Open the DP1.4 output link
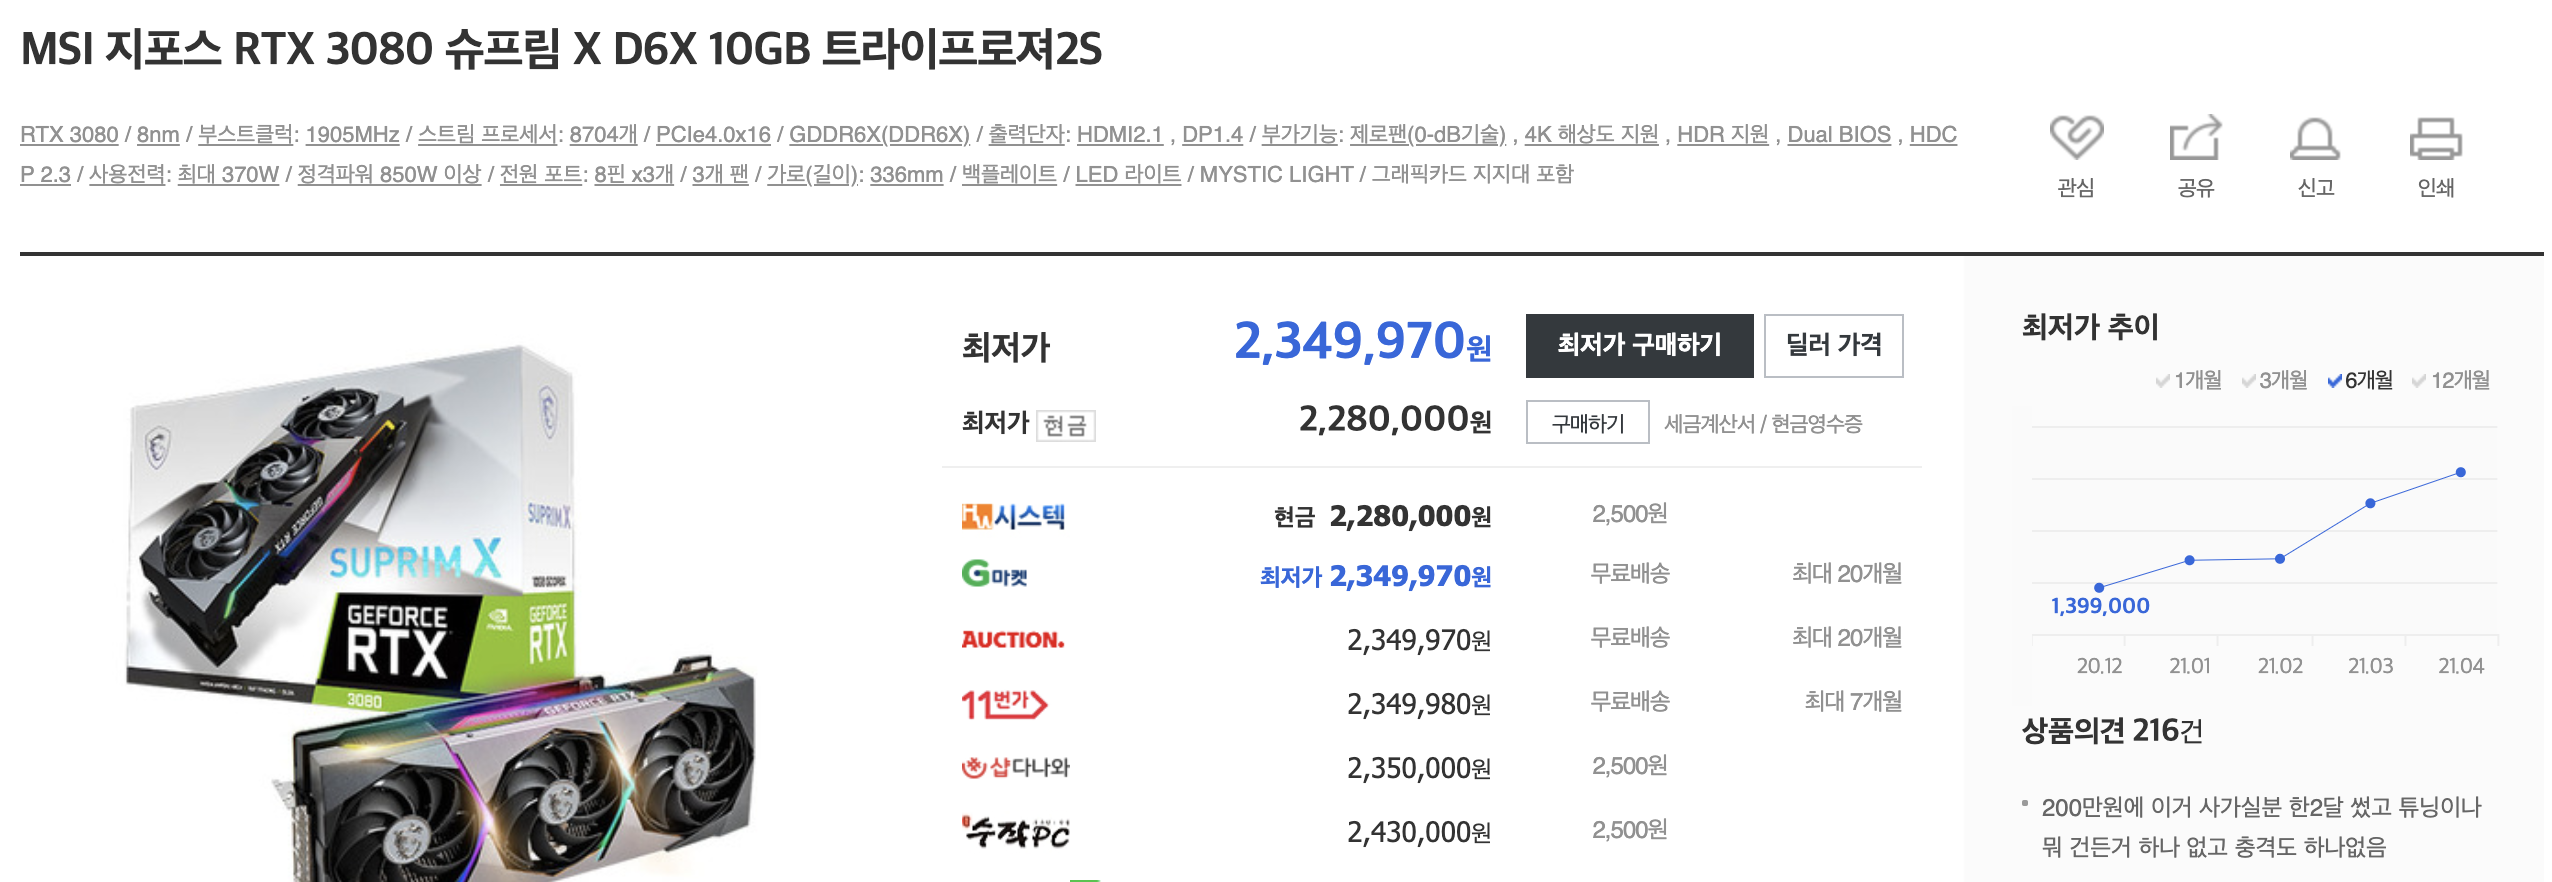Screen dimensions: 2552x882 tap(1213, 135)
